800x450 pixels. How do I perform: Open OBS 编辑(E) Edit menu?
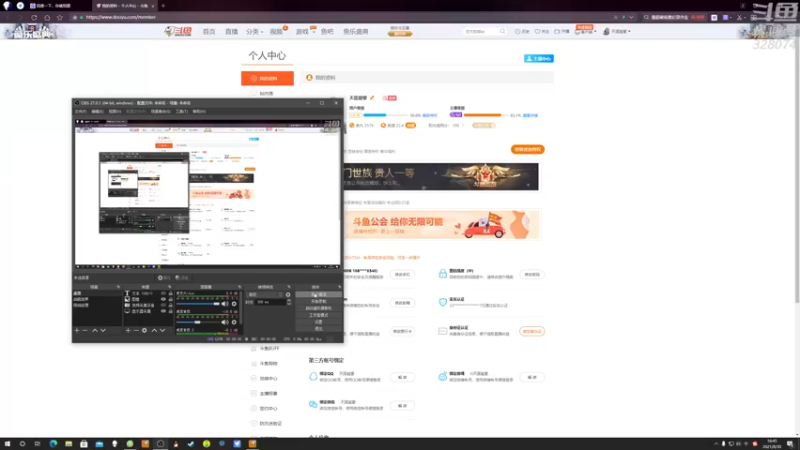click(x=97, y=111)
